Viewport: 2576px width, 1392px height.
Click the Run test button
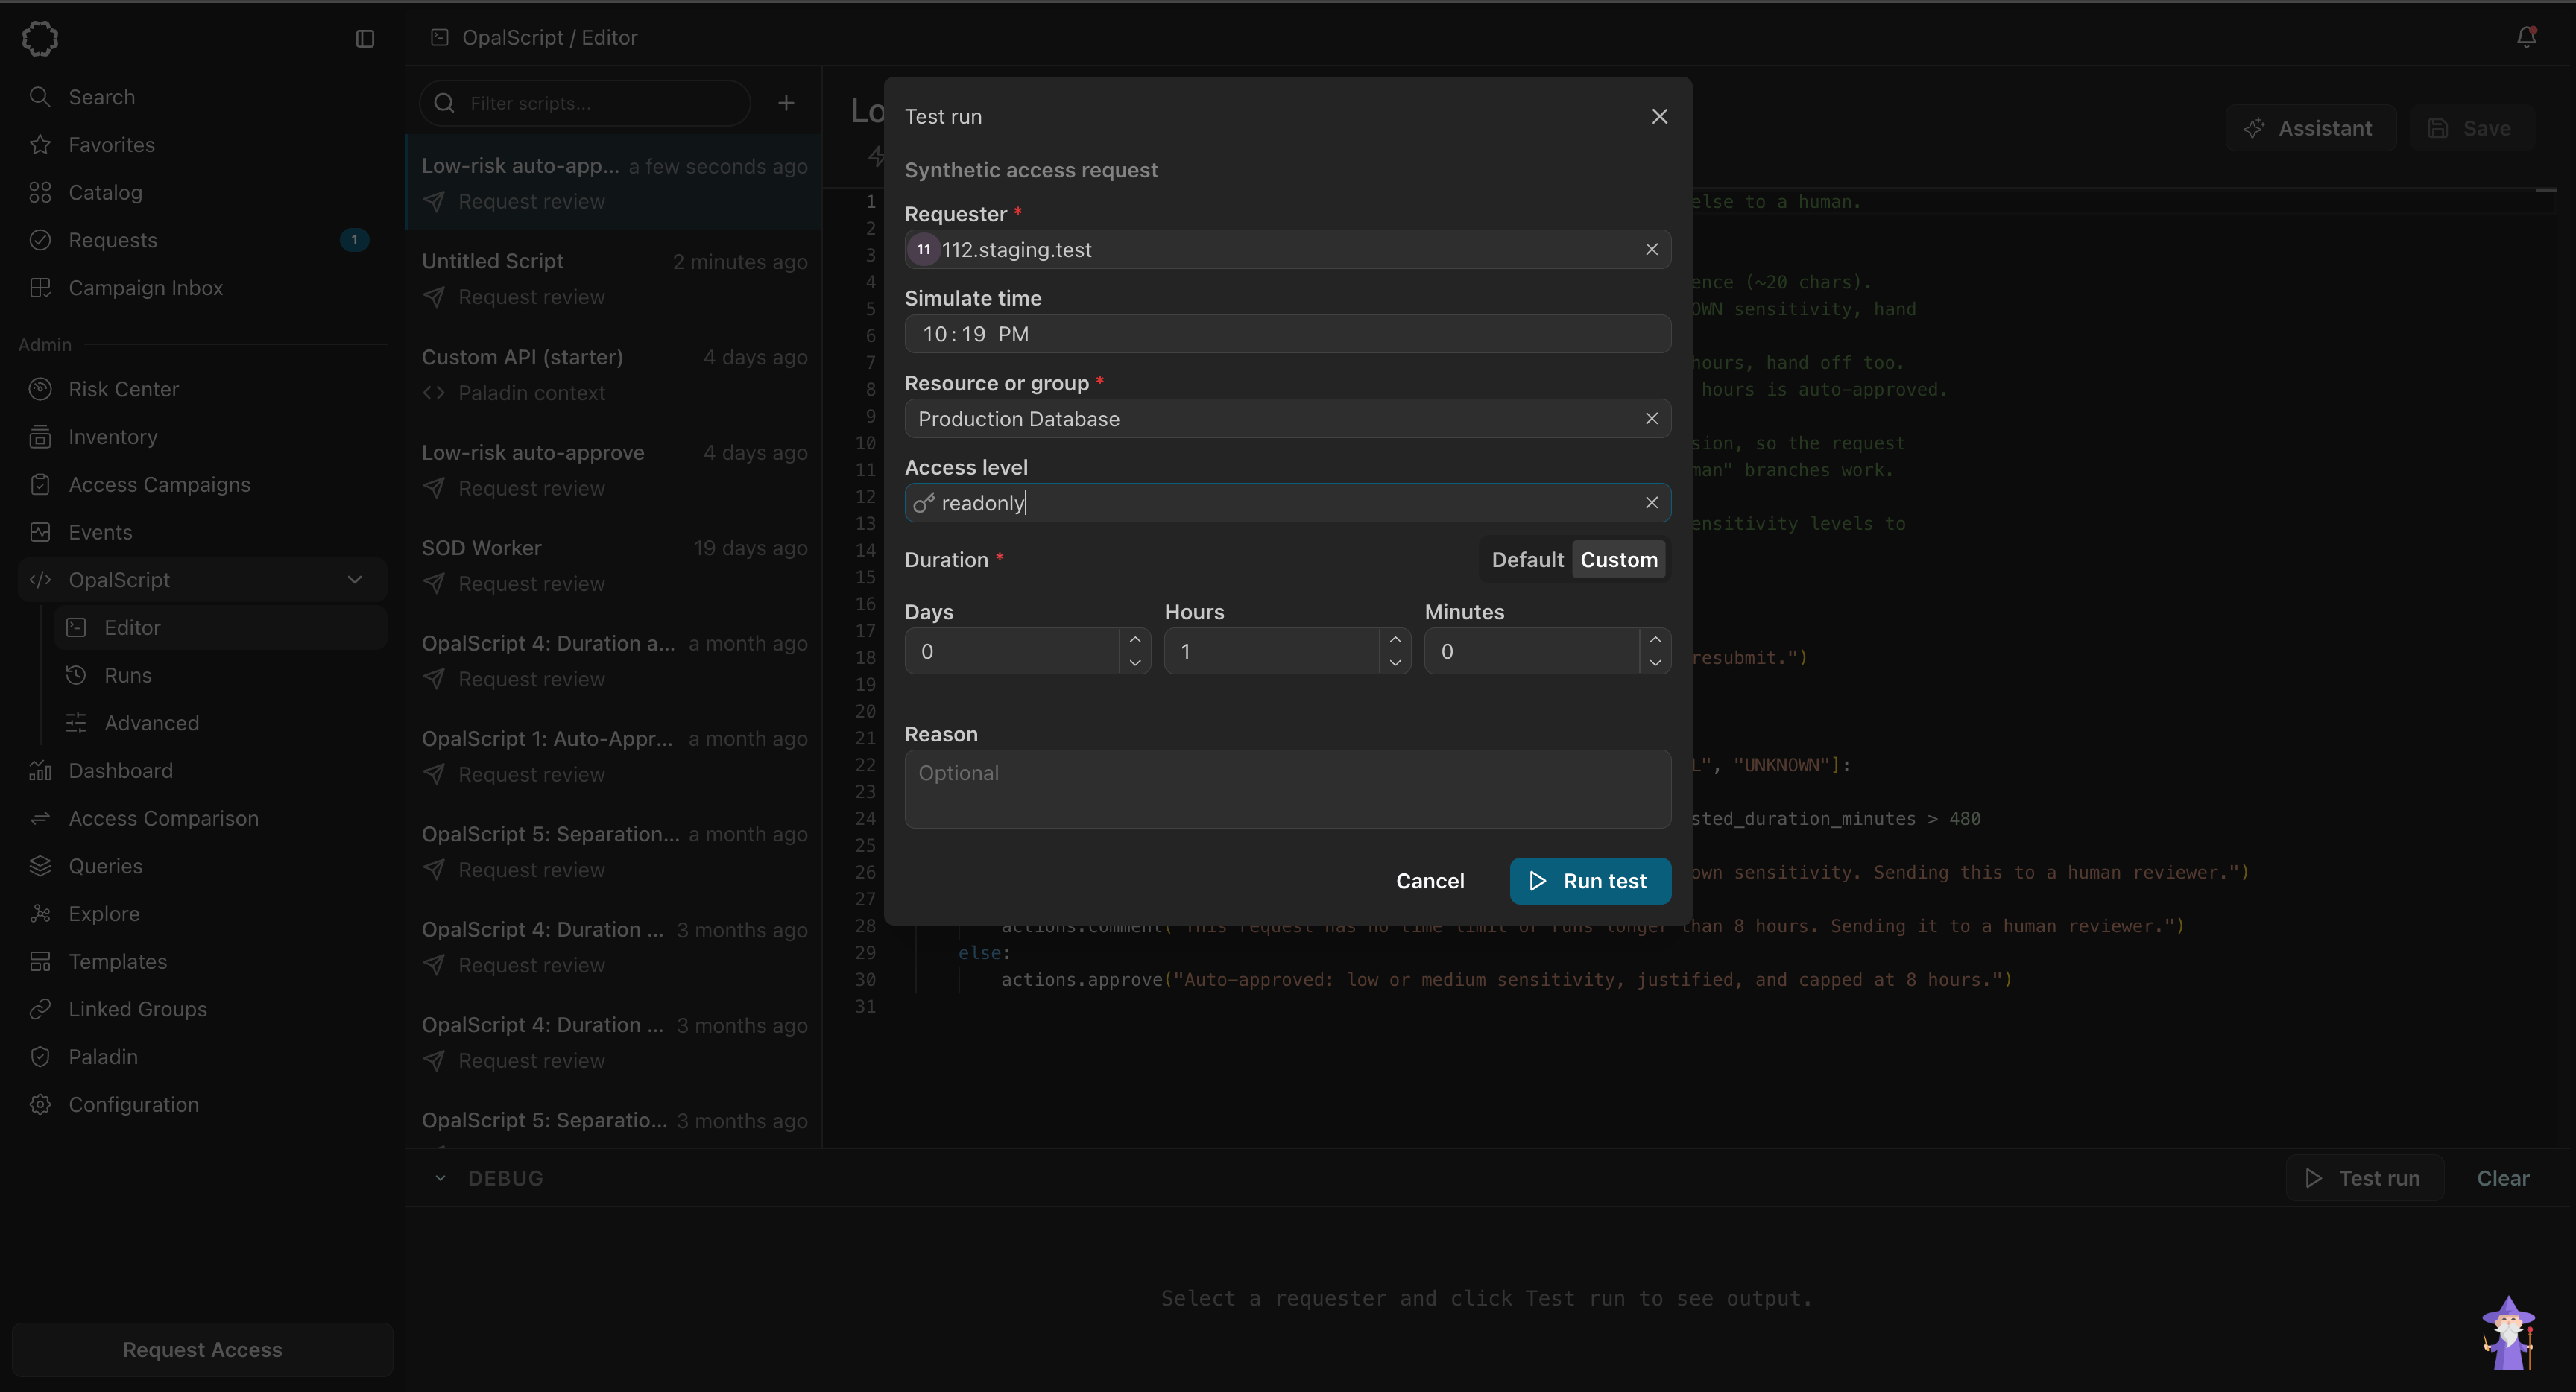coord(1590,881)
